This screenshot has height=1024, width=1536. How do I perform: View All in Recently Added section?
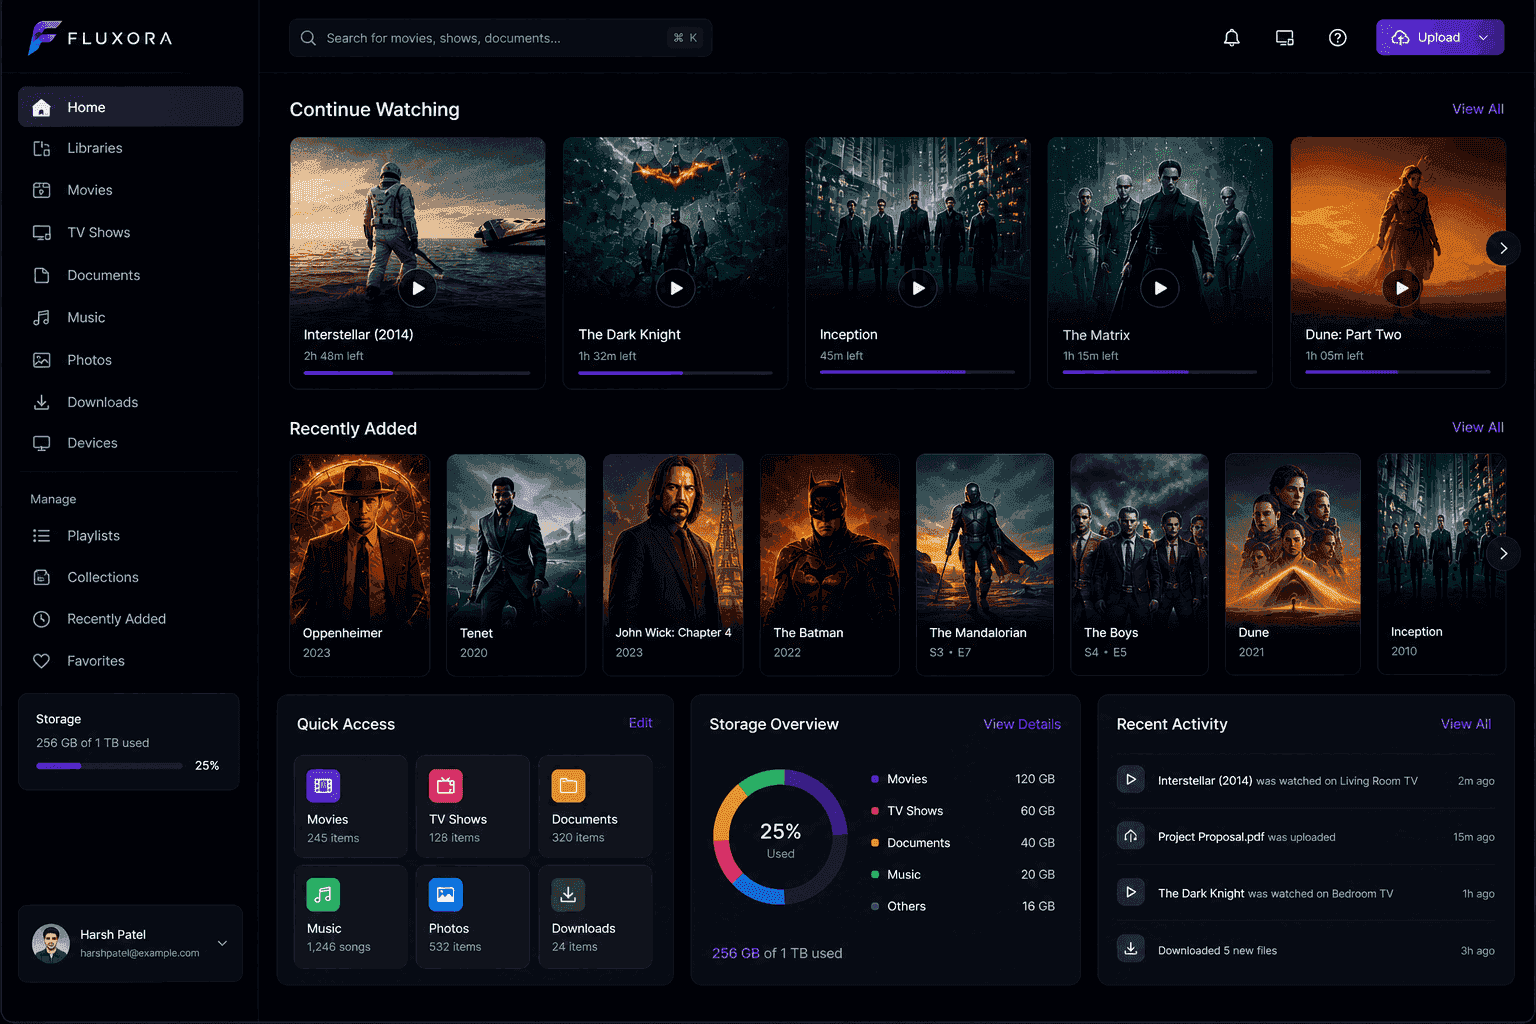pos(1477,427)
